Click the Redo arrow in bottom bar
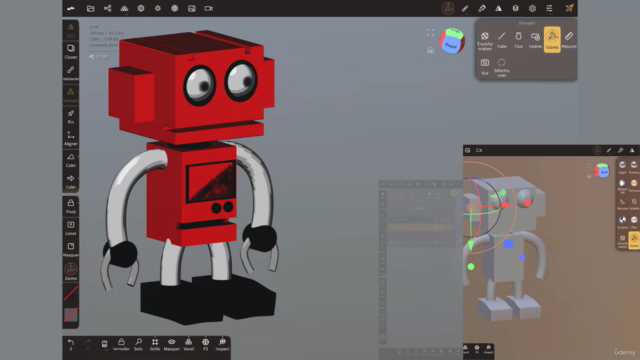 (x=87, y=344)
